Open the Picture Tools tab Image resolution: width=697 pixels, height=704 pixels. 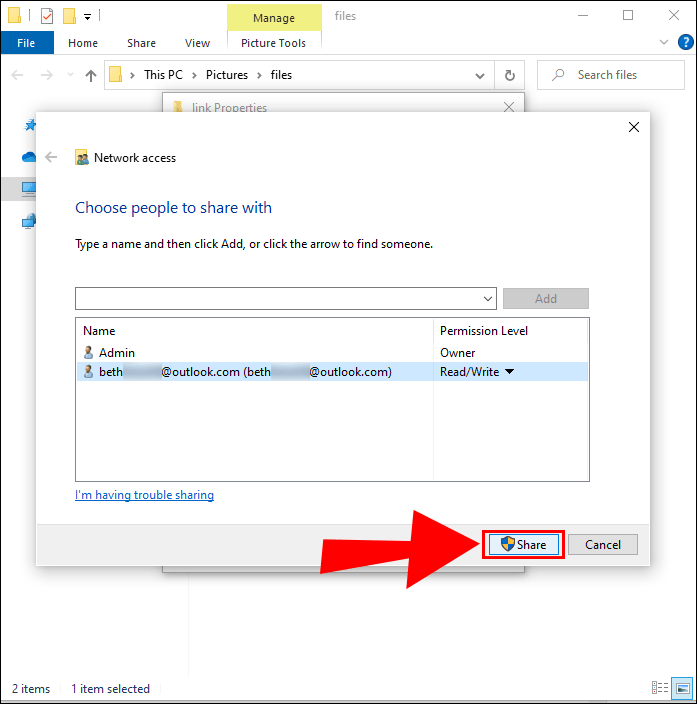(274, 43)
